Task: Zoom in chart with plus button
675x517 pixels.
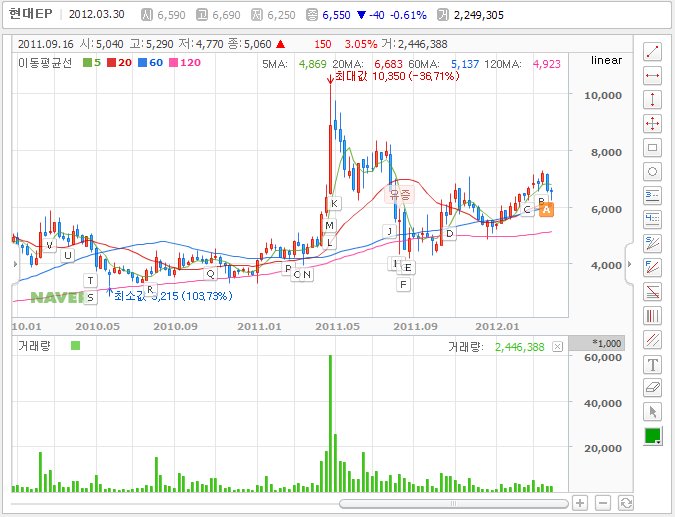Action: click(x=580, y=503)
